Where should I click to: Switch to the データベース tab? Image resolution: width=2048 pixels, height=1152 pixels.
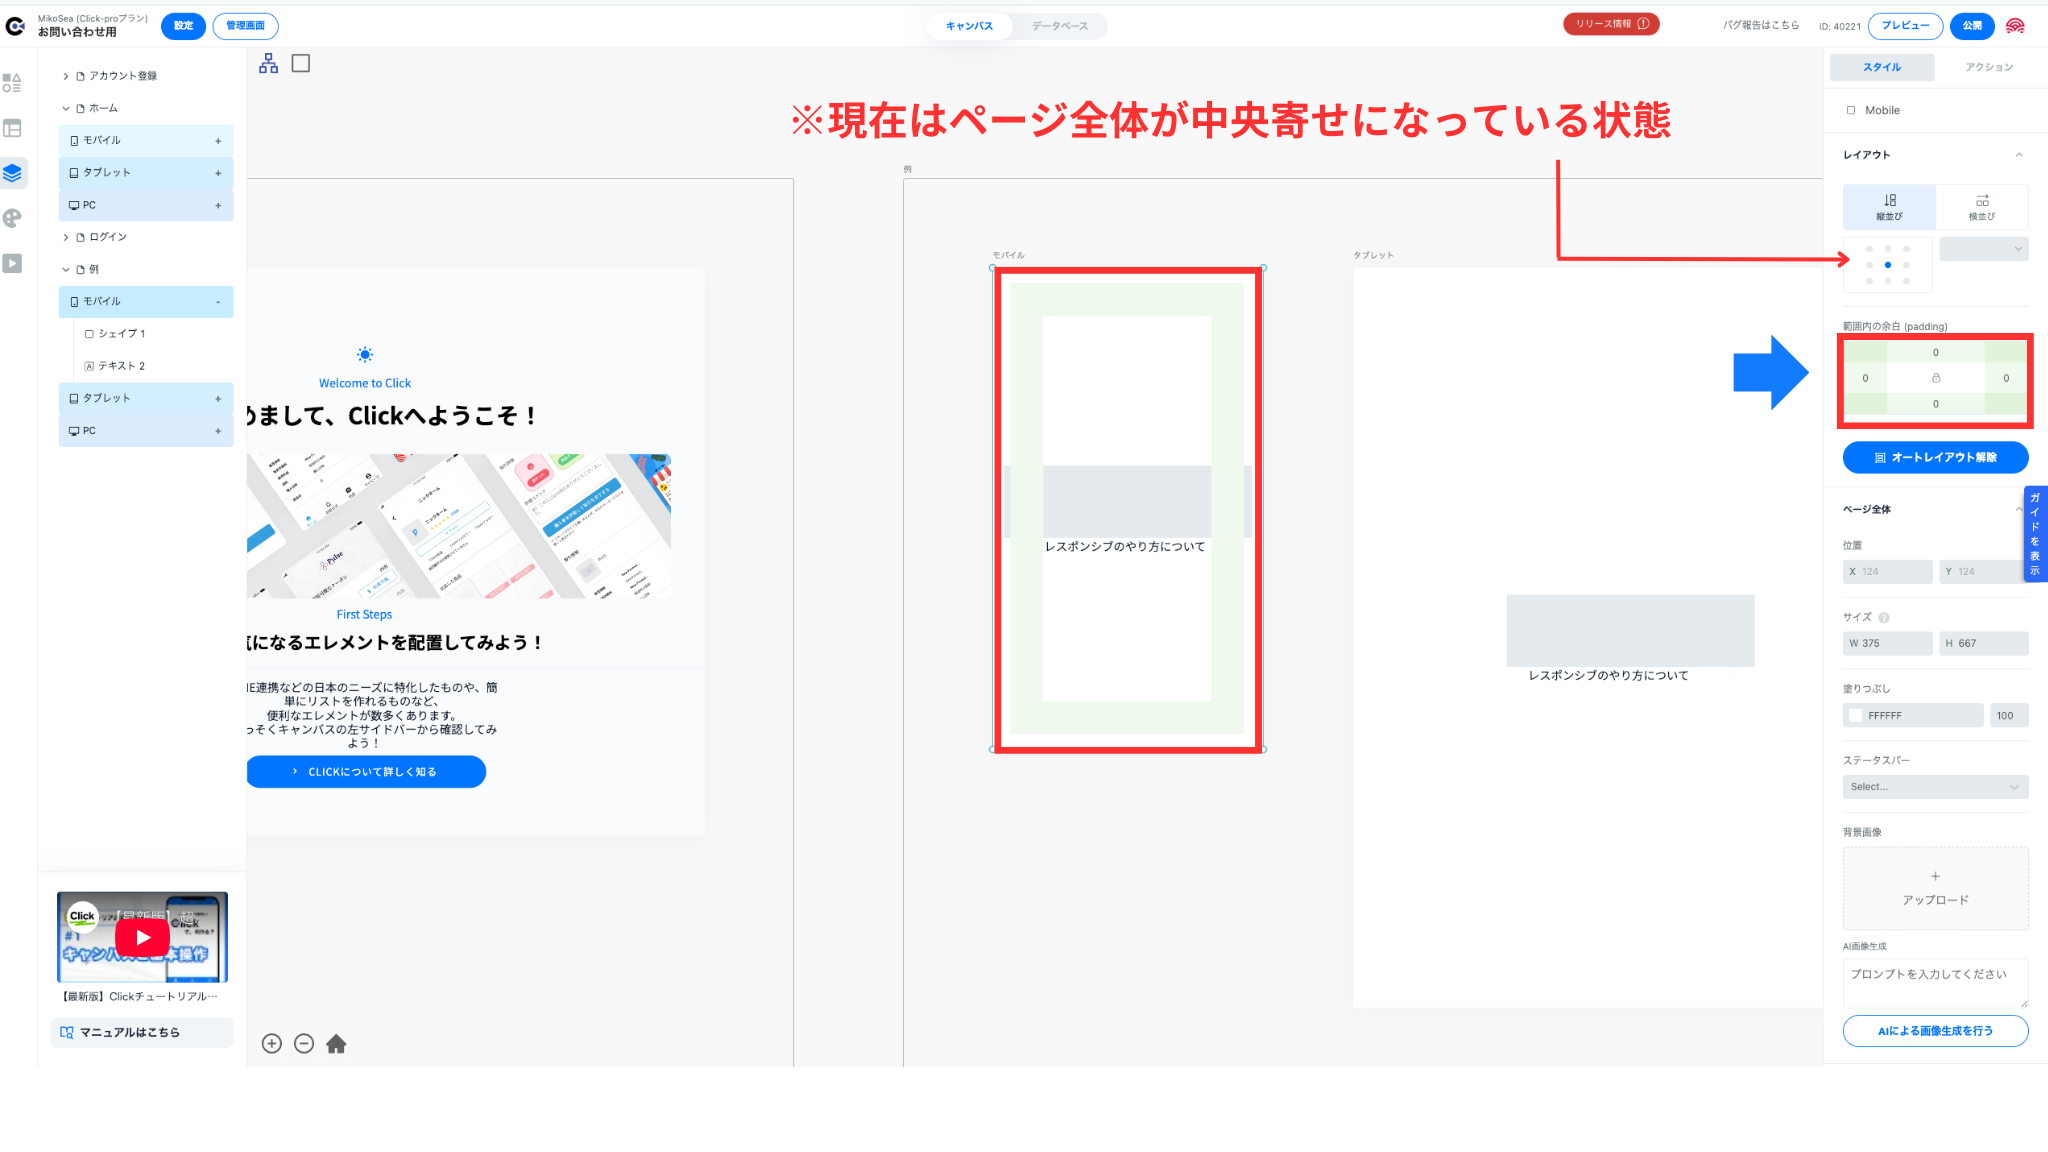(x=1060, y=26)
